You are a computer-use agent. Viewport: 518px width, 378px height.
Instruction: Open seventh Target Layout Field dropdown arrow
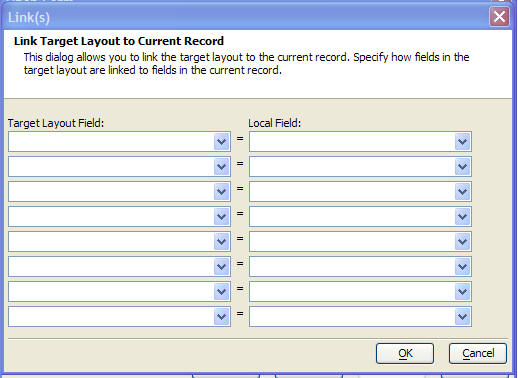point(222,292)
